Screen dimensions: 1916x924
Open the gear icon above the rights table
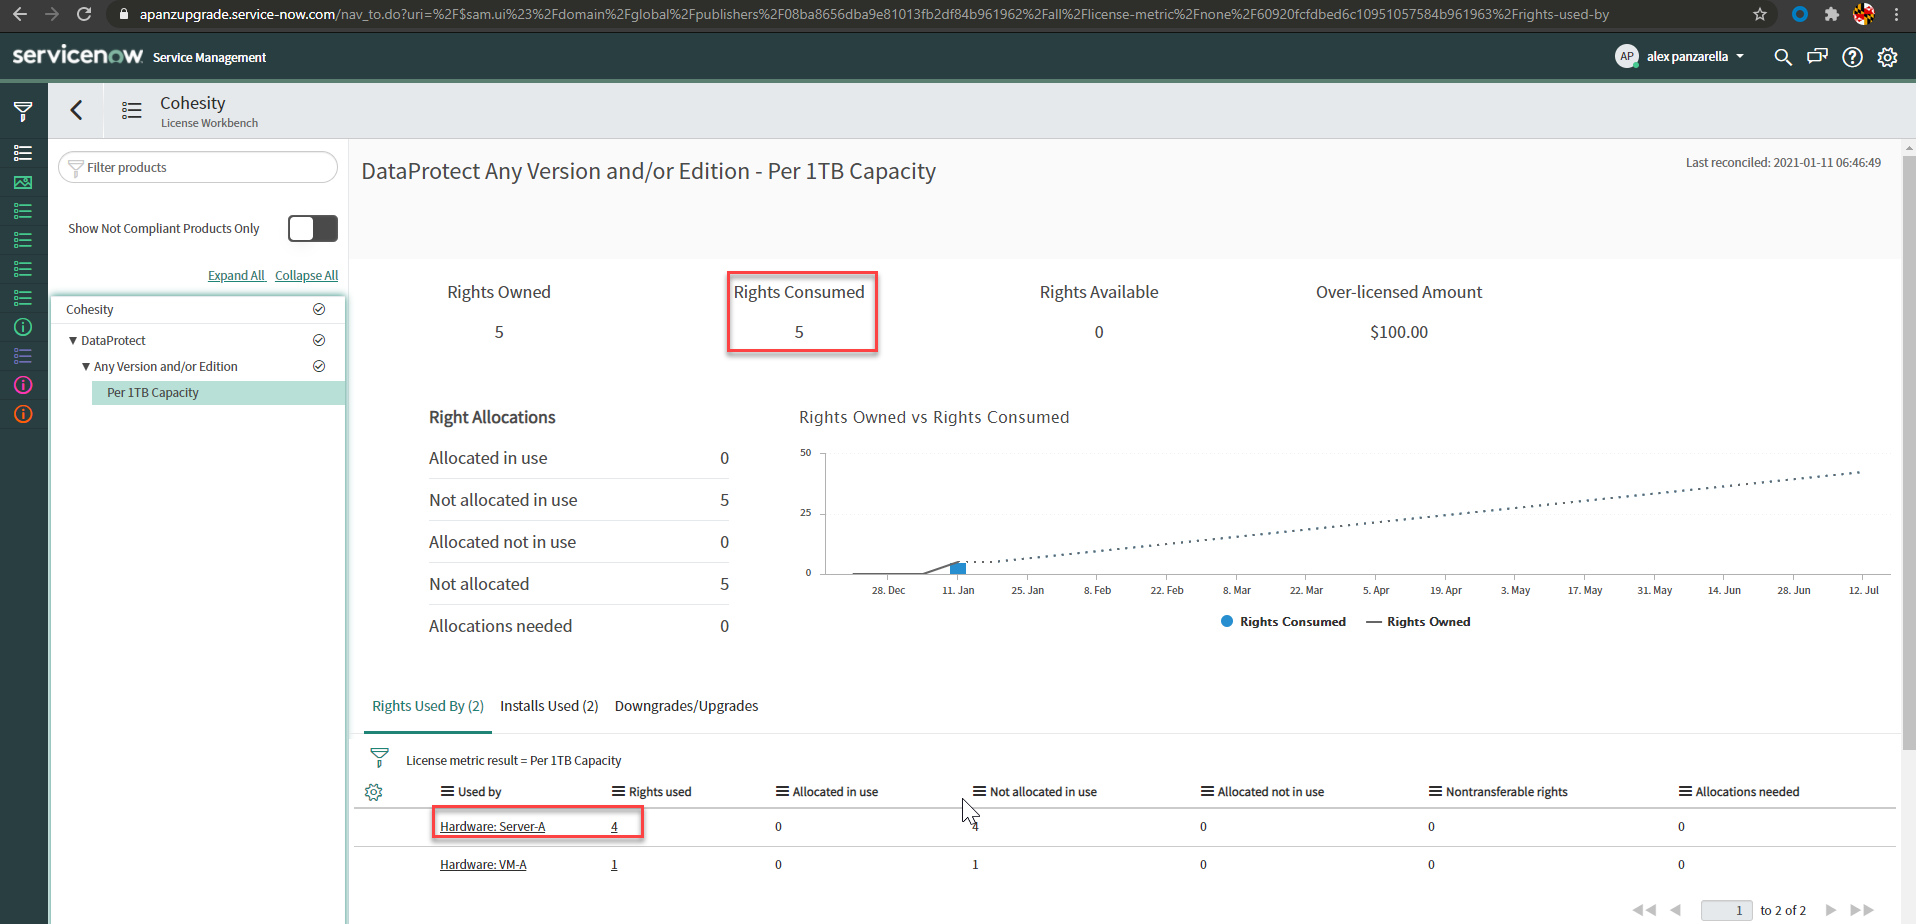coord(374,791)
